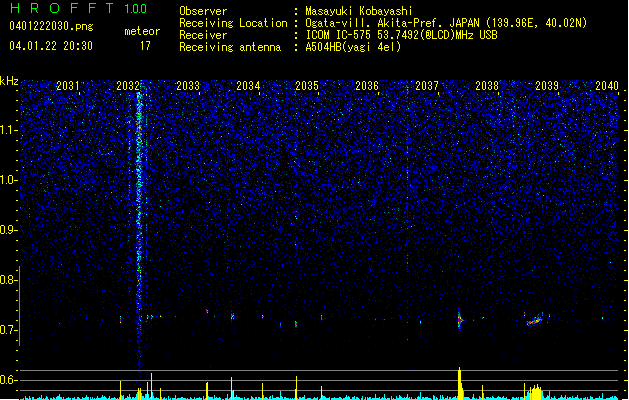
Task: Click the 2031 time axis marker
Action: (x=67, y=86)
